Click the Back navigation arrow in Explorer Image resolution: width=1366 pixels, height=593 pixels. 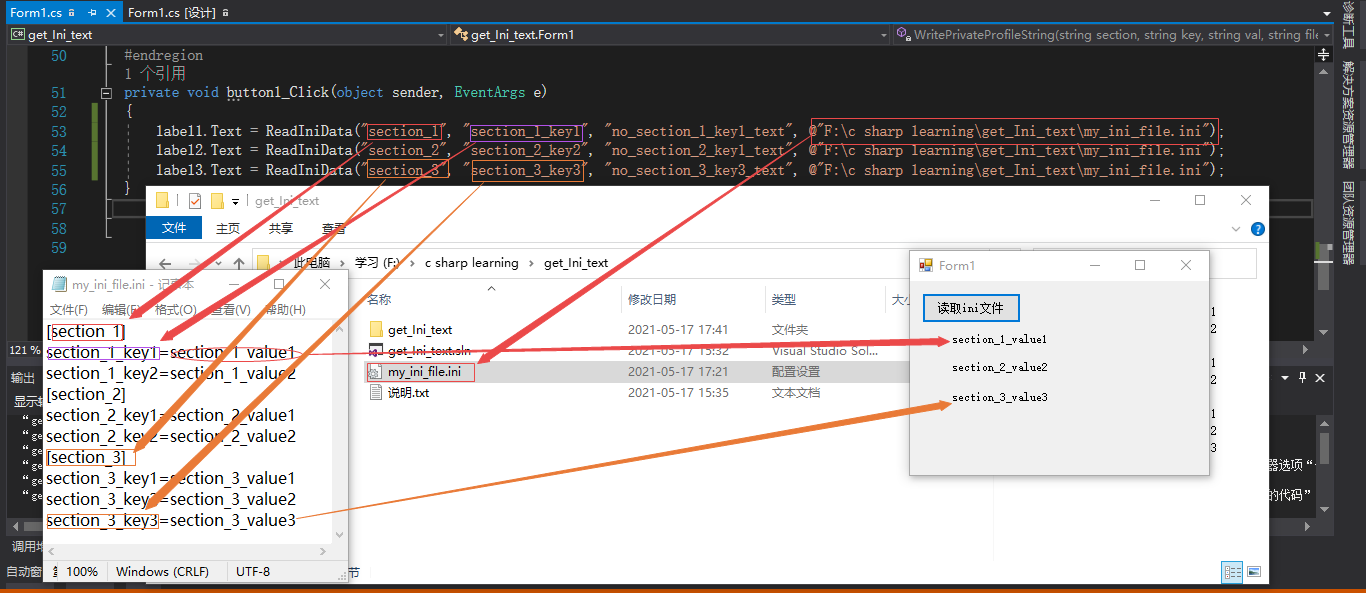(x=165, y=261)
